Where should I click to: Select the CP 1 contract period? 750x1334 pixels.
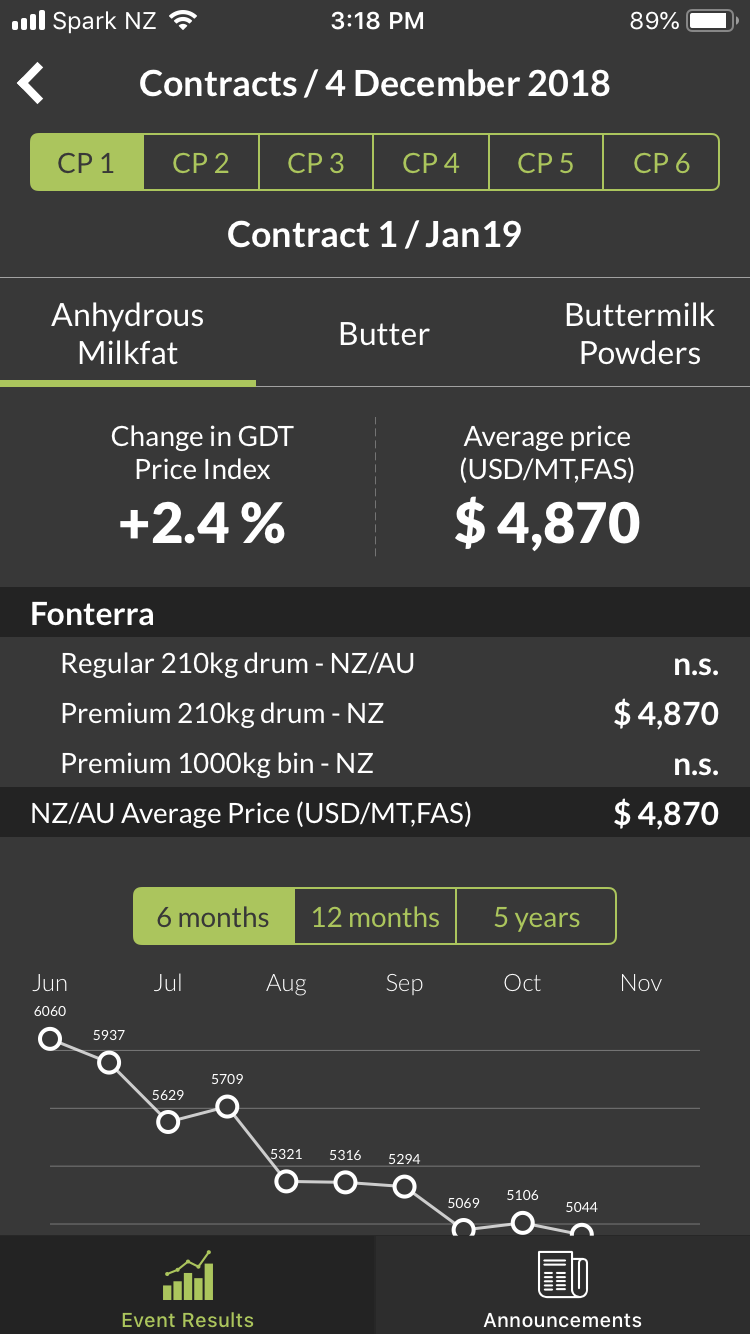point(87,162)
